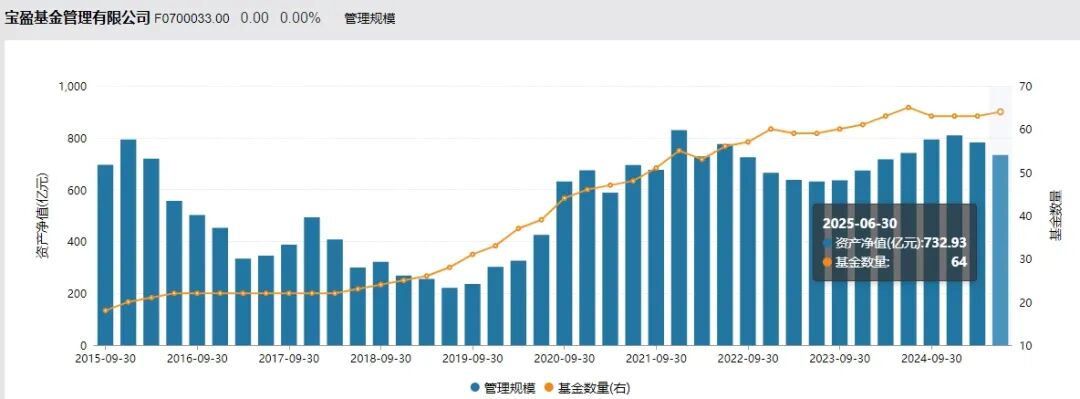Click the highlighted 2025-06-30 bar
The height and width of the screenshot is (399, 1080).
(1000, 250)
